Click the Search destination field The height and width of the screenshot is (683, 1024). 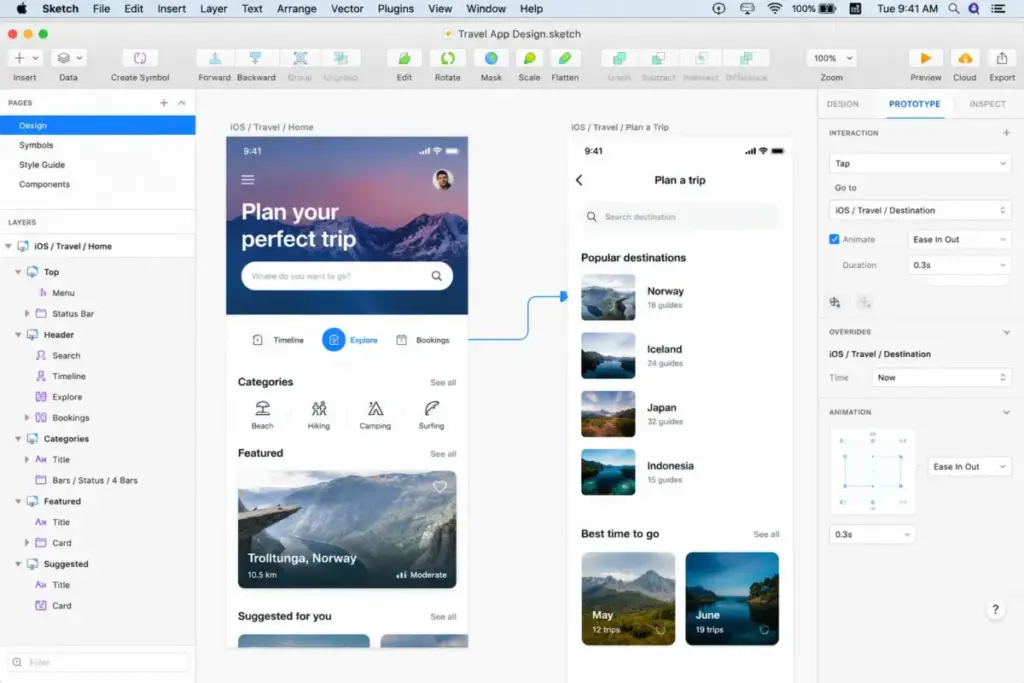click(x=679, y=217)
